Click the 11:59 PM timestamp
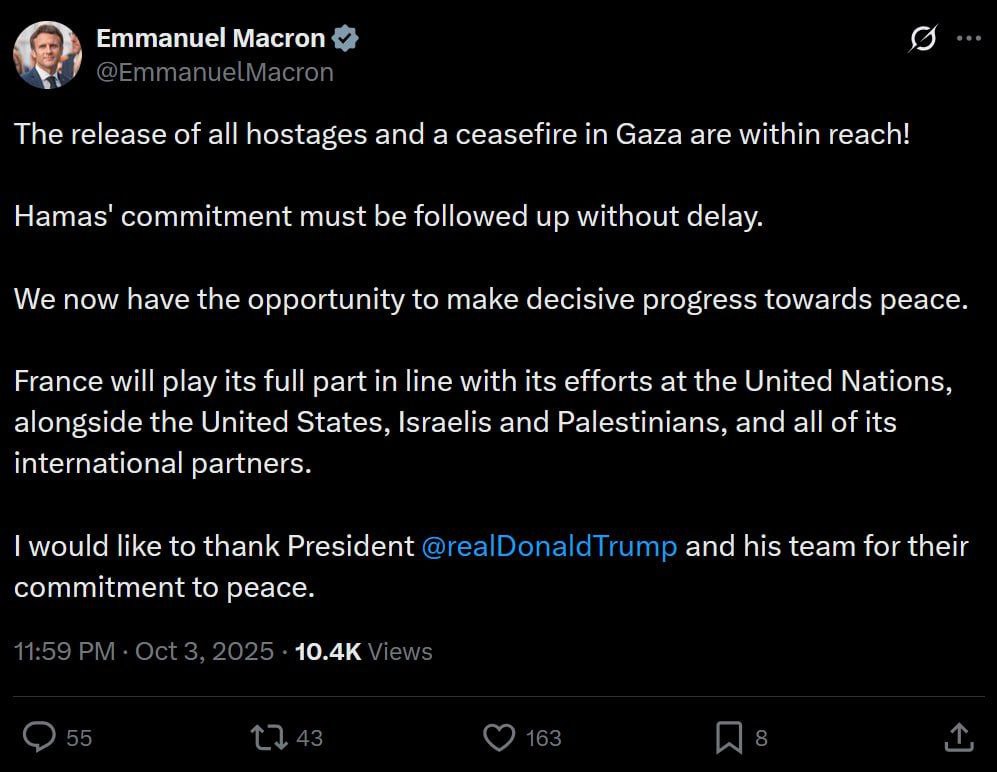The image size is (997, 772). pyautogui.click(x=64, y=652)
